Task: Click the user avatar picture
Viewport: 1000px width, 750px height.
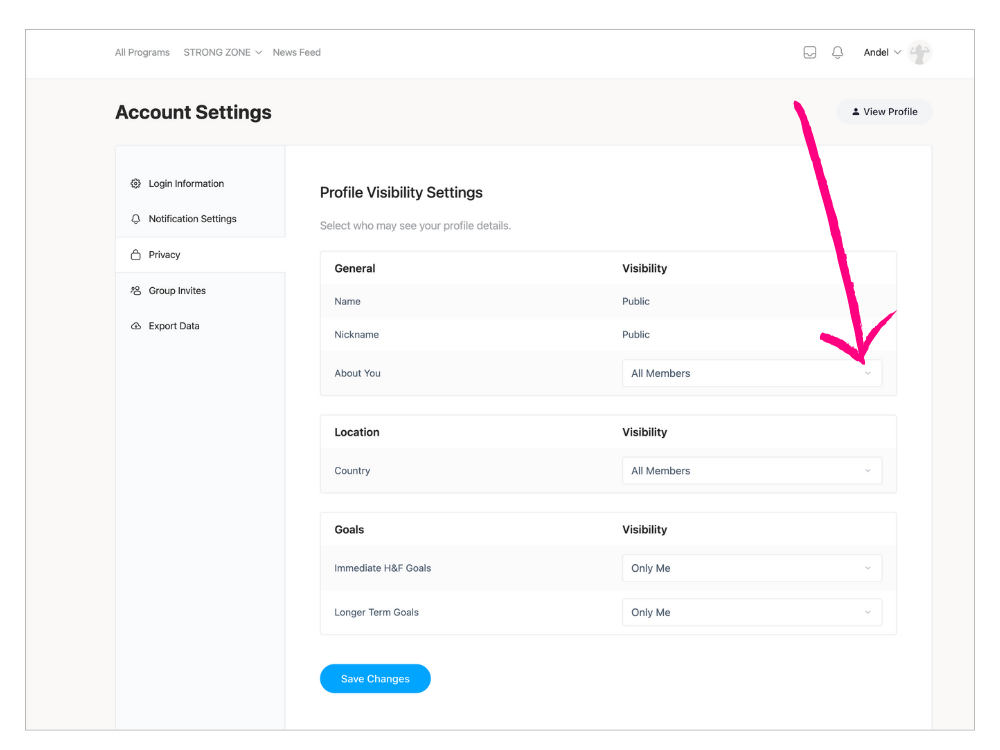Action: (x=919, y=53)
